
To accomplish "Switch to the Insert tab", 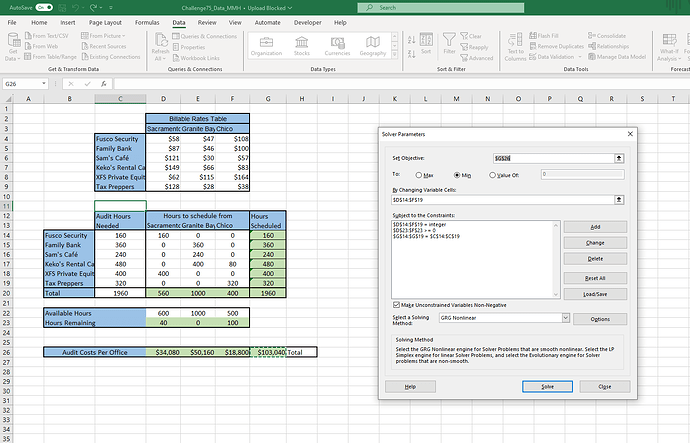I will coord(68,22).
